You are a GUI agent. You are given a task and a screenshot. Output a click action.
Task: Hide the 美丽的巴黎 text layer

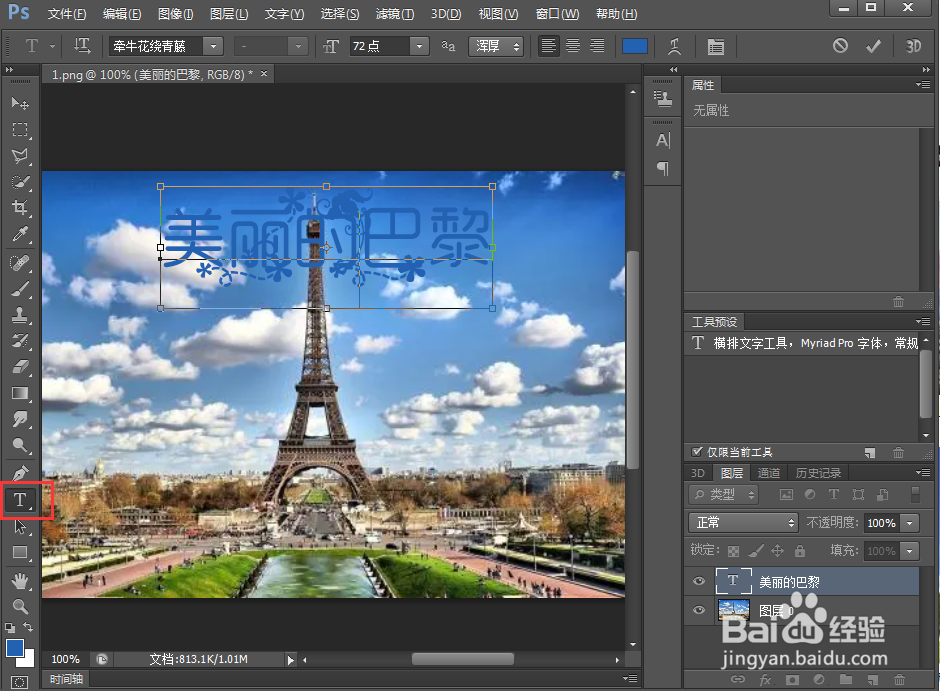click(698, 581)
